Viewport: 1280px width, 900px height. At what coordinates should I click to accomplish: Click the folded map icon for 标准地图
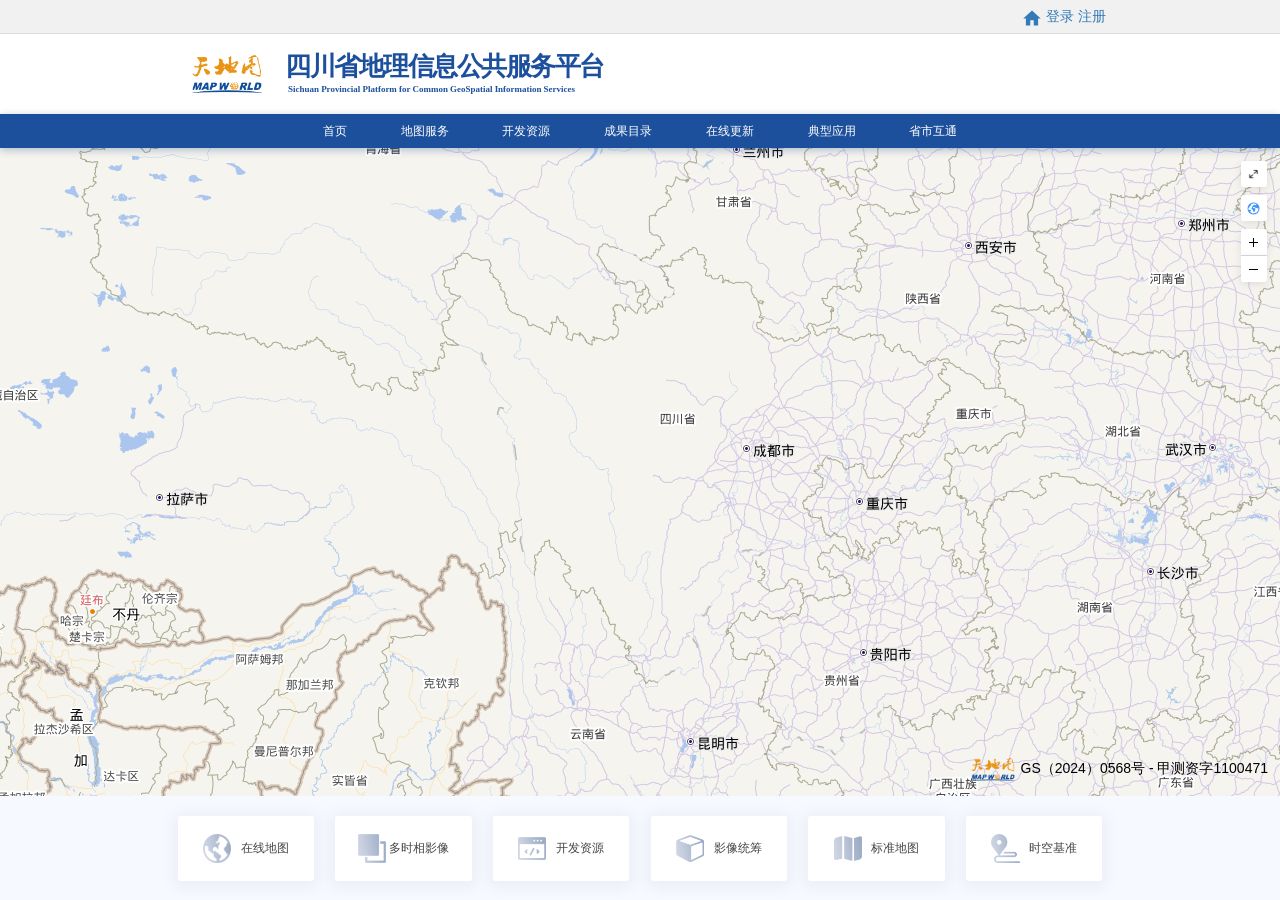(x=848, y=848)
